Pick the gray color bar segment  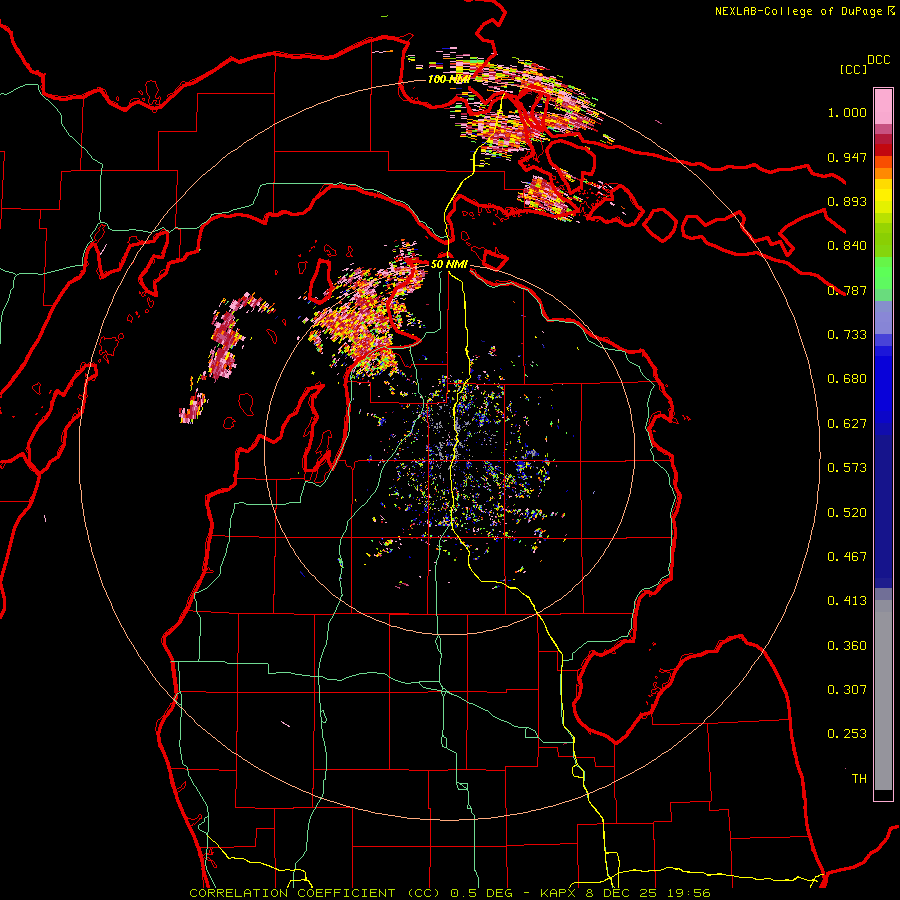883,695
